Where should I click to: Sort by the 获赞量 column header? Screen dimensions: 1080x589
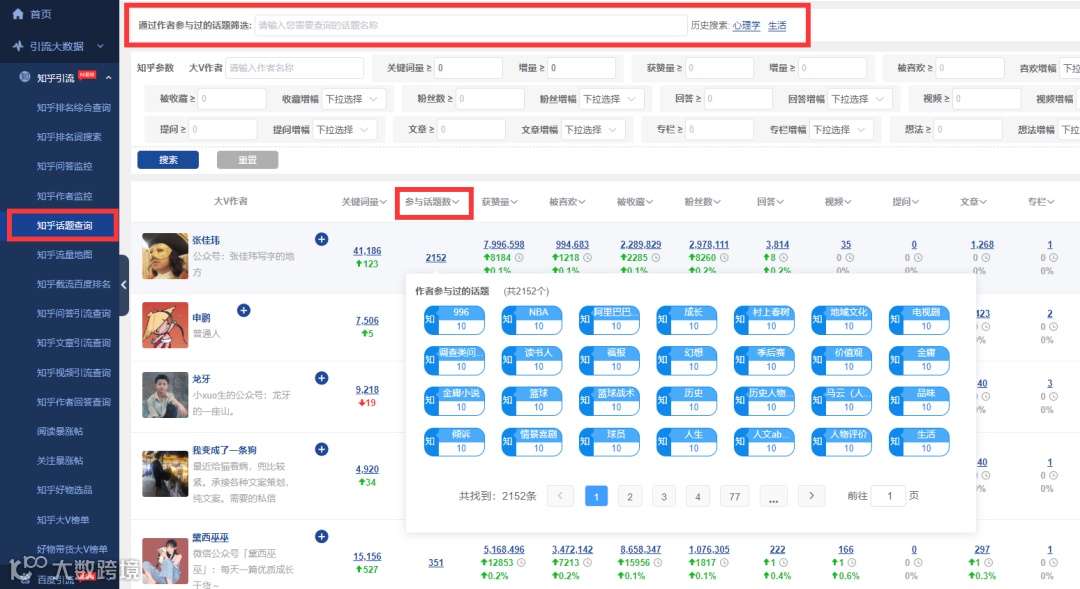coord(500,202)
